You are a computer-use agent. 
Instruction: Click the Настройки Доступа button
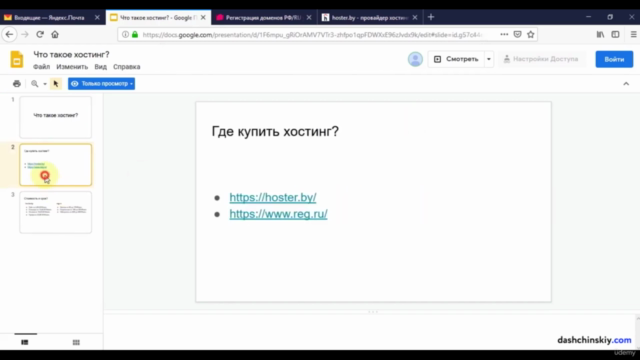541,59
